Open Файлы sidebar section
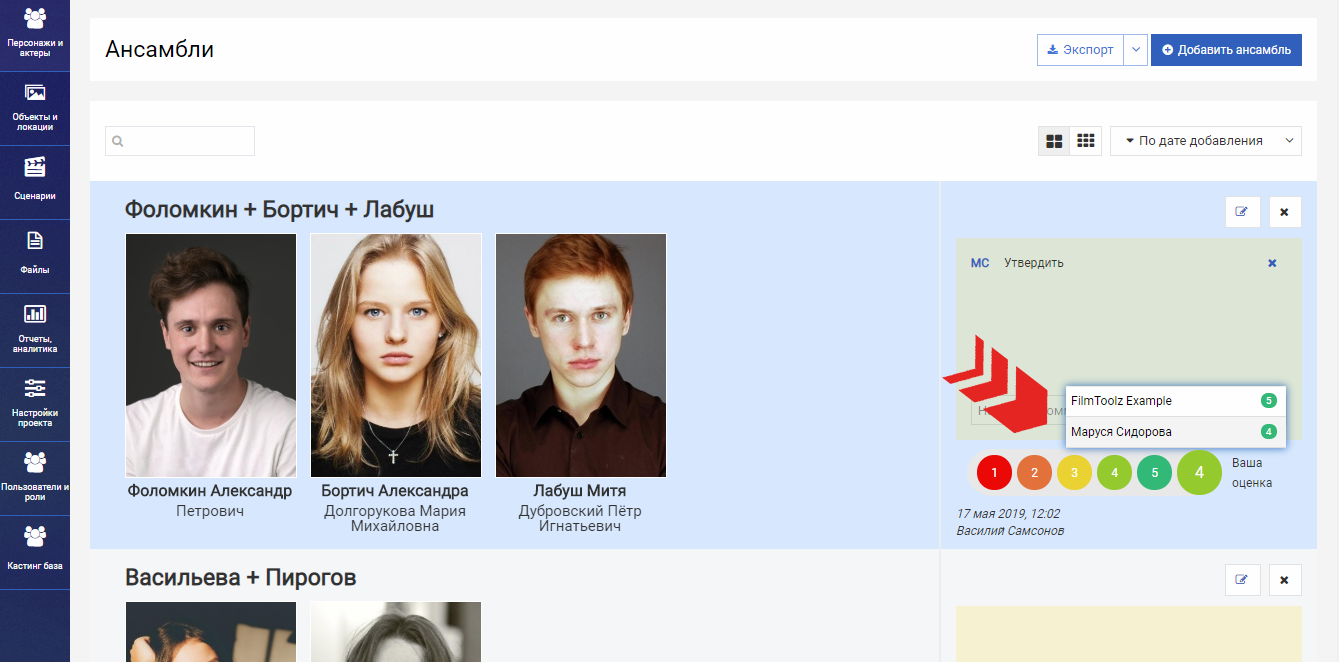The image size is (1339, 662). pos(35,257)
